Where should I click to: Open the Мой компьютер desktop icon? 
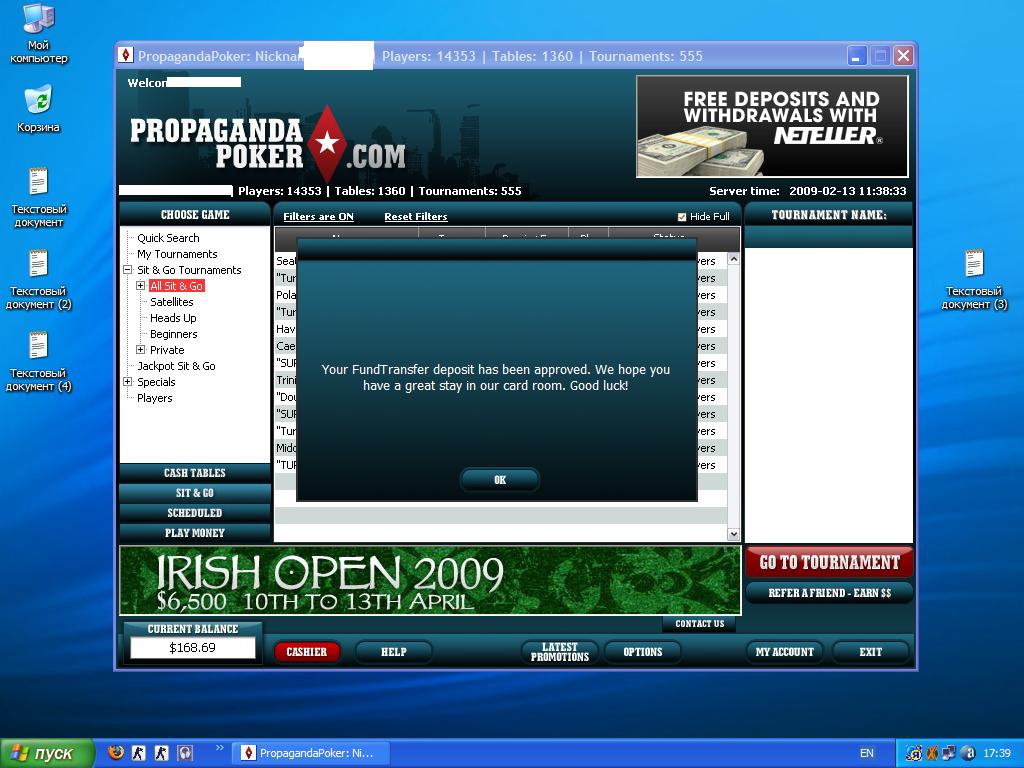[38, 20]
